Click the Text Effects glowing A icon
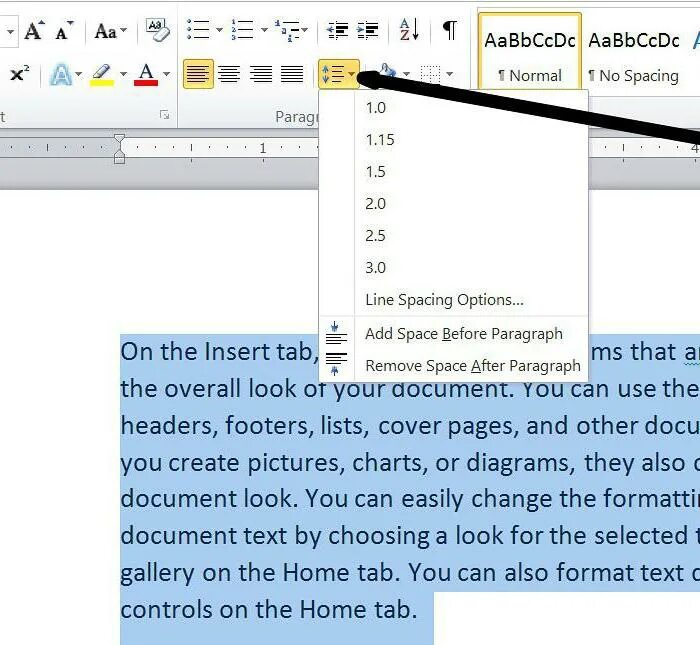The width and height of the screenshot is (700, 645). click(x=62, y=74)
